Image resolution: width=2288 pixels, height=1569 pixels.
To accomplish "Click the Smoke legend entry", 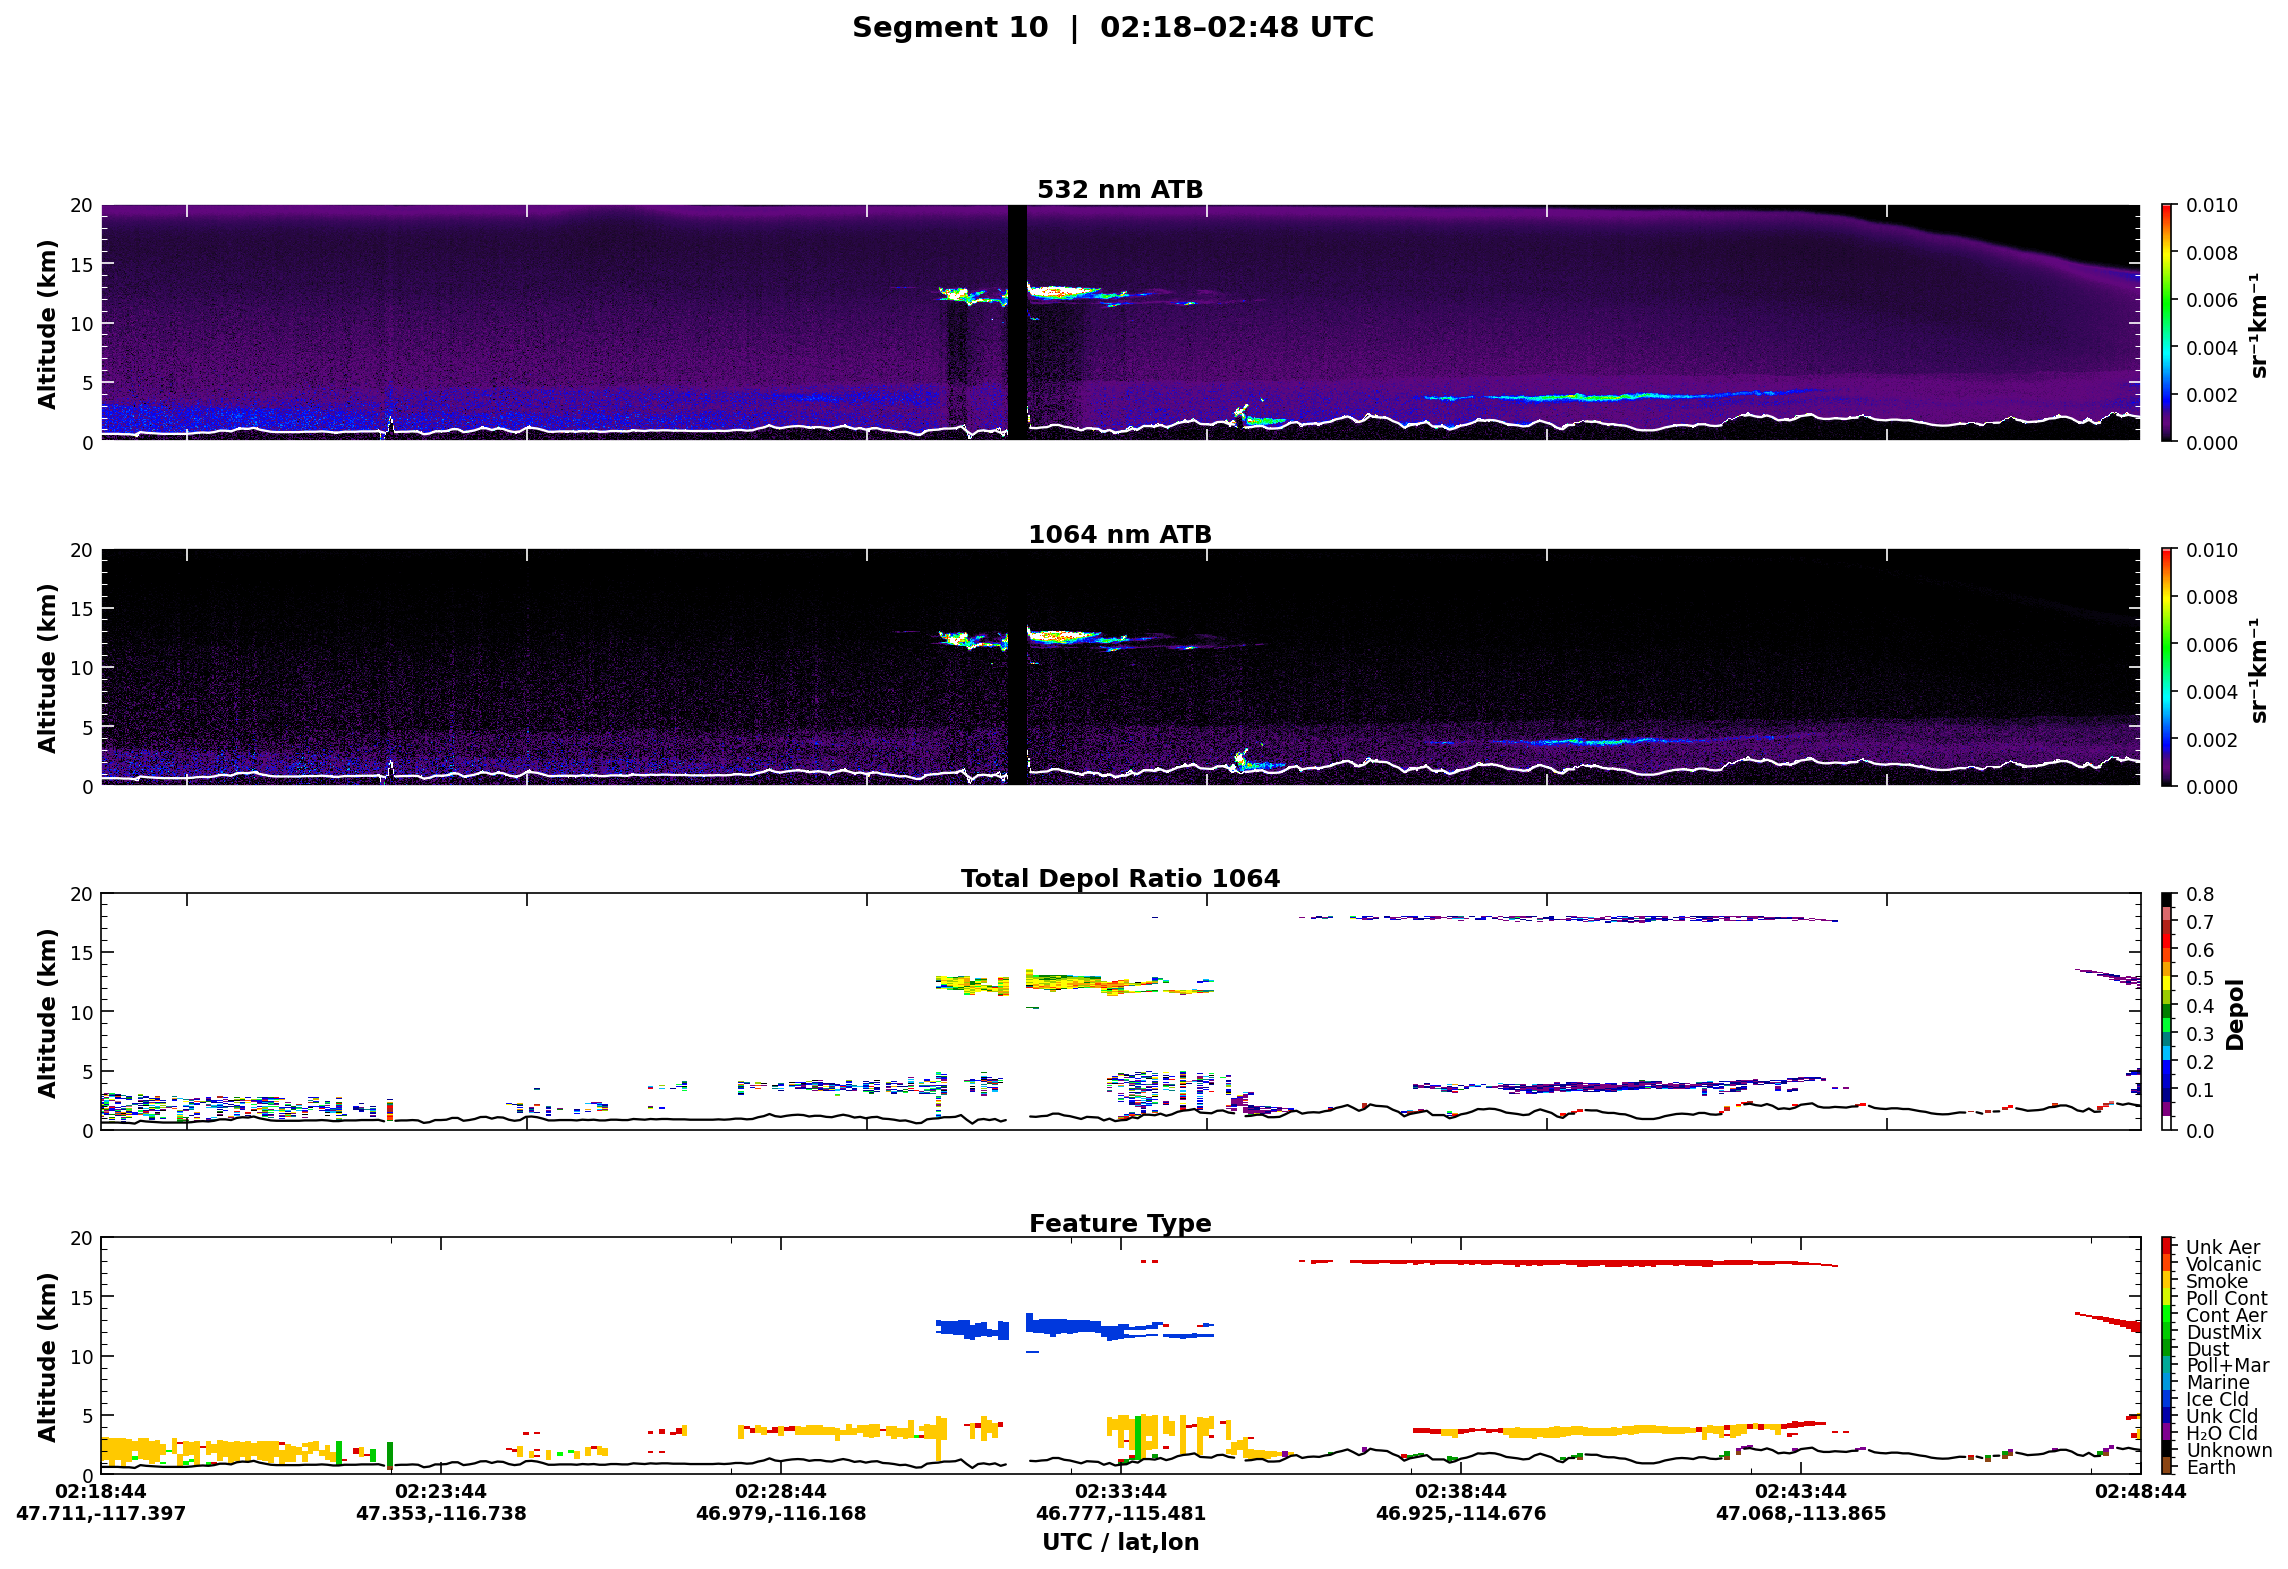I will pyautogui.click(x=2216, y=1281).
